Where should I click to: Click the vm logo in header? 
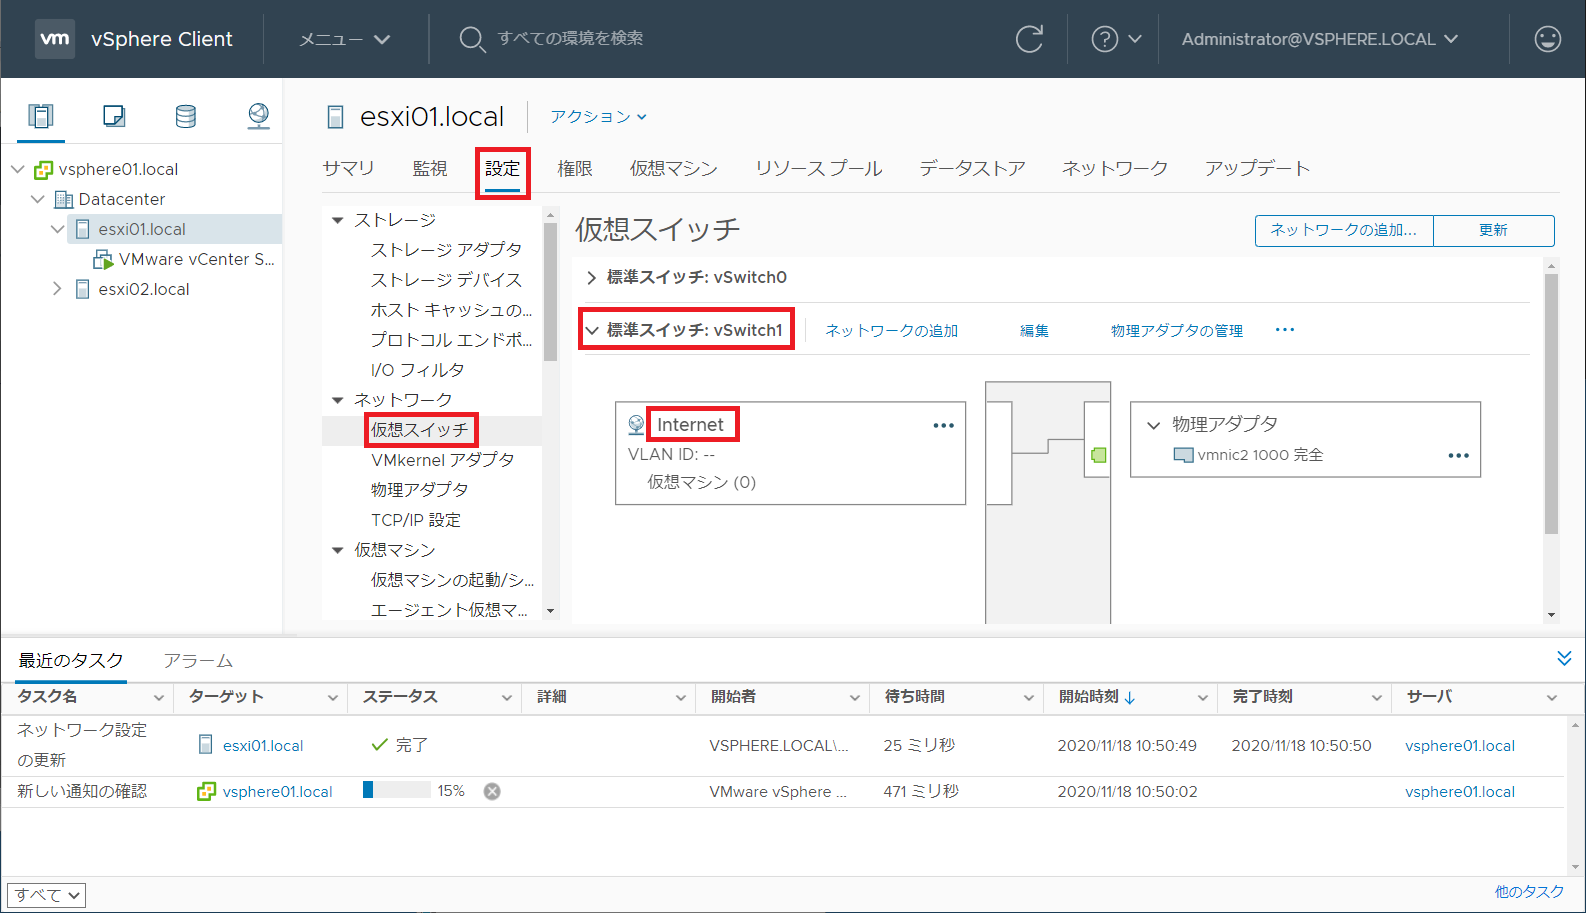(55, 39)
